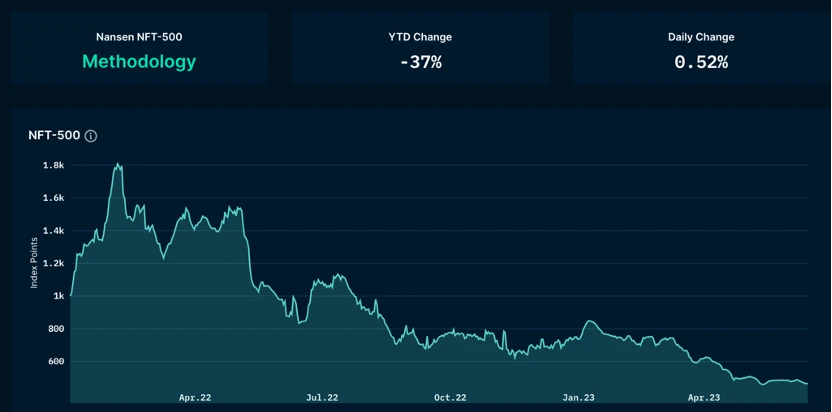Image resolution: width=832 pixels, height=412 pixels.
Task: Click the 1.8k y-axis label
Action: (x=53, y=165)
